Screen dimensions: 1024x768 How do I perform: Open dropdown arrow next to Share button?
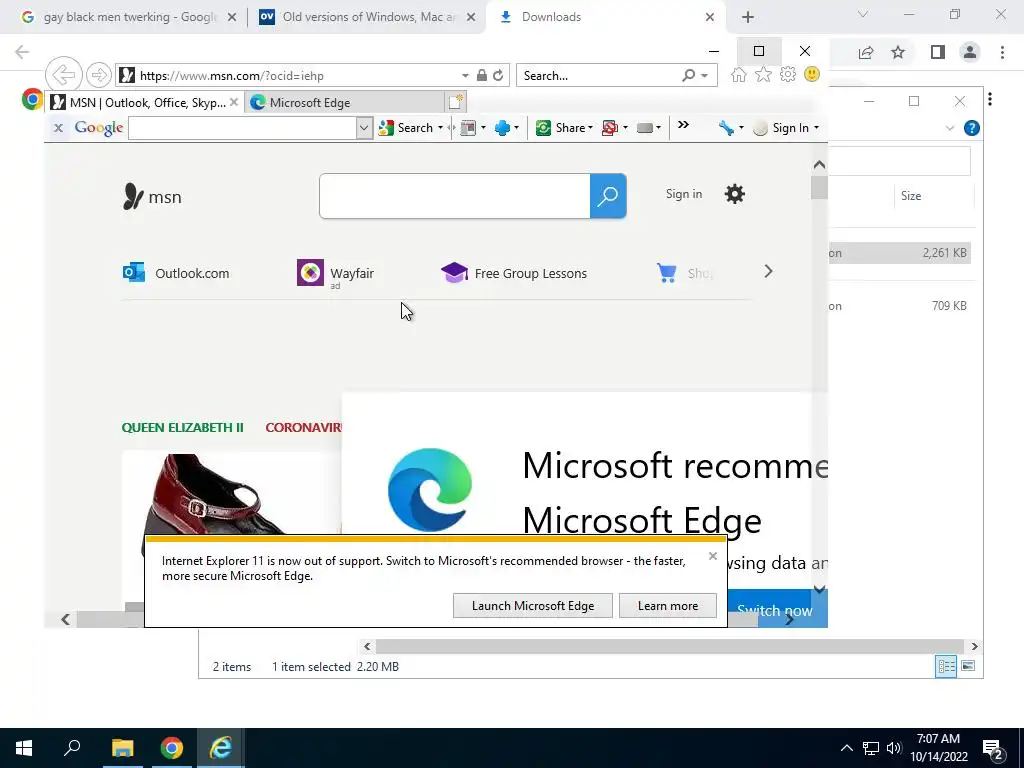point(590,128)
